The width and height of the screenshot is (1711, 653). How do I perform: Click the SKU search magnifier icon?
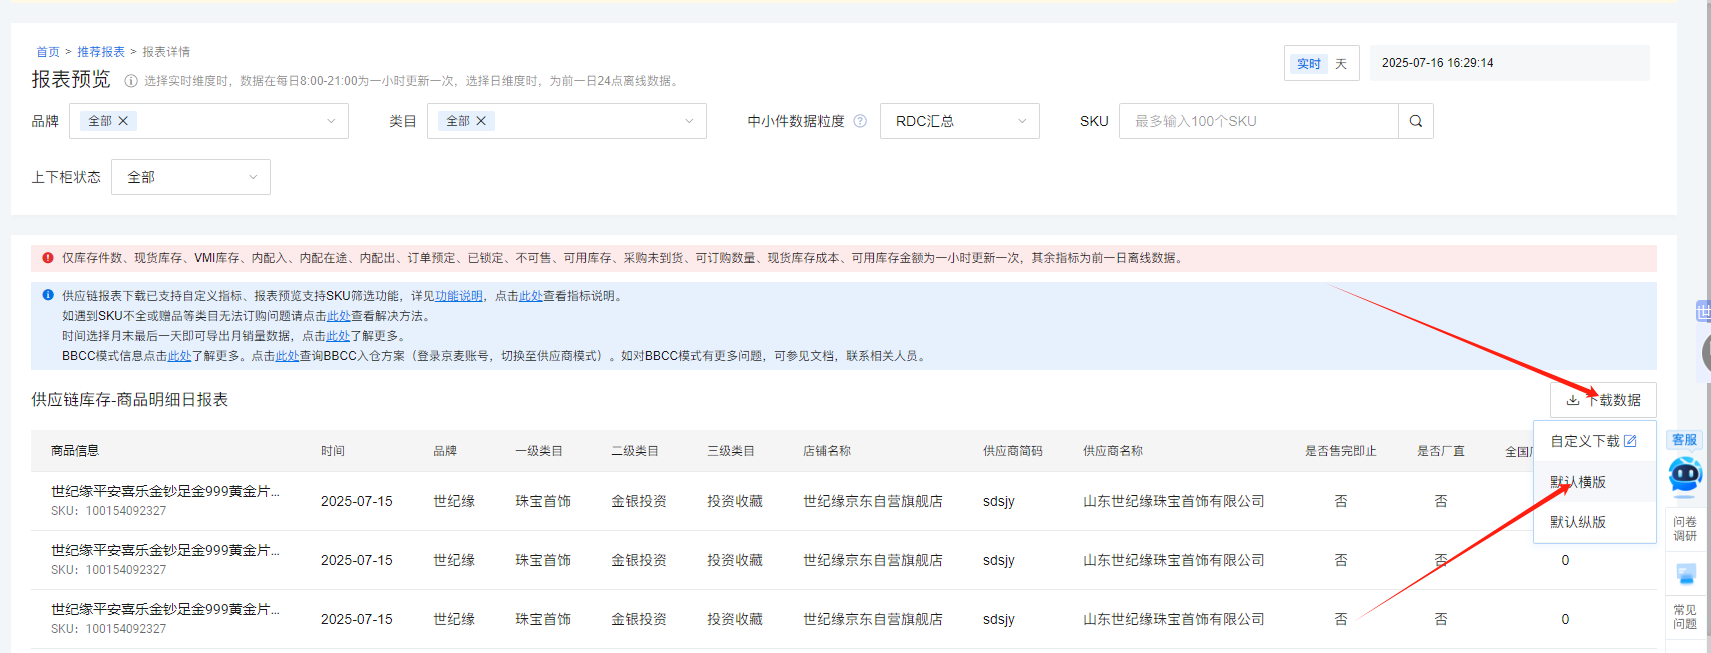[x=1415, y=121]
